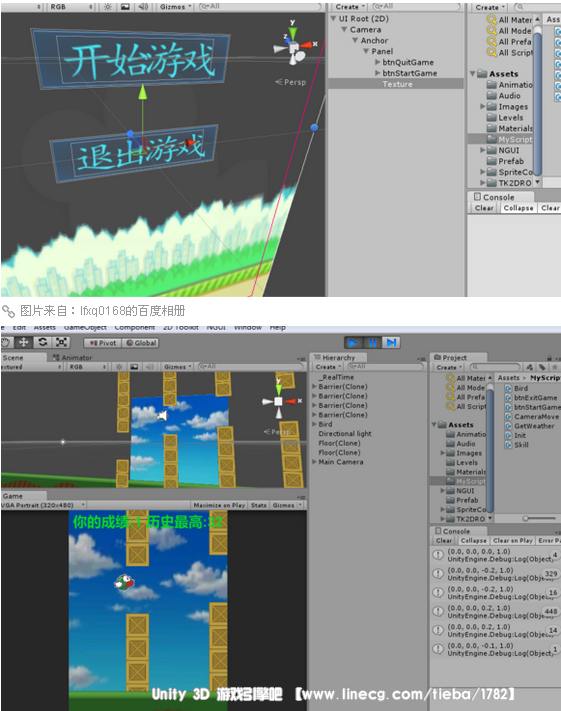This screenshot has width=561, height=711.
Task: Switch to the Animator tab
Action: tap(73, 358)
